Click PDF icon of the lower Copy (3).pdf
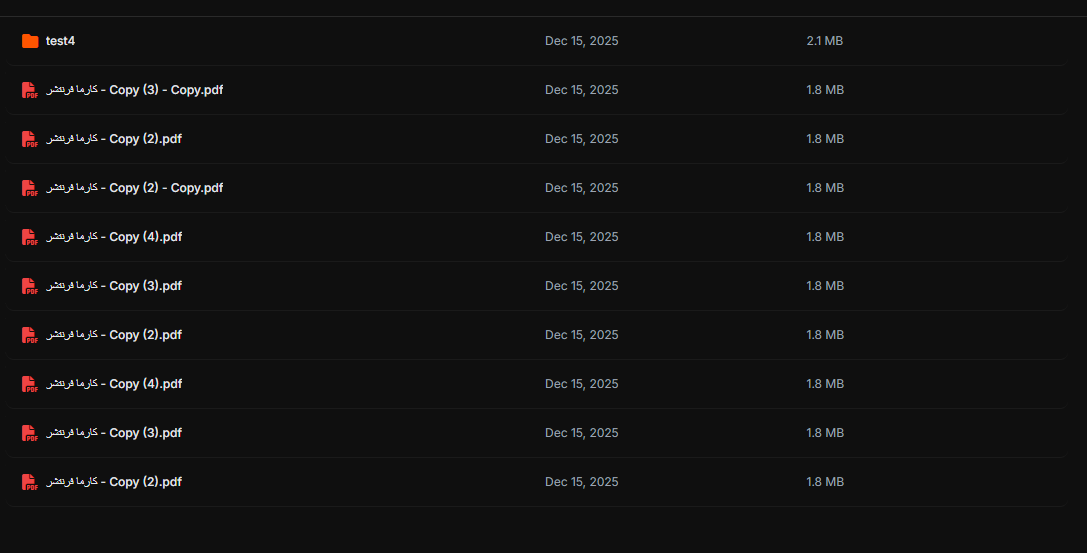1087x553 pixels. 30,432
